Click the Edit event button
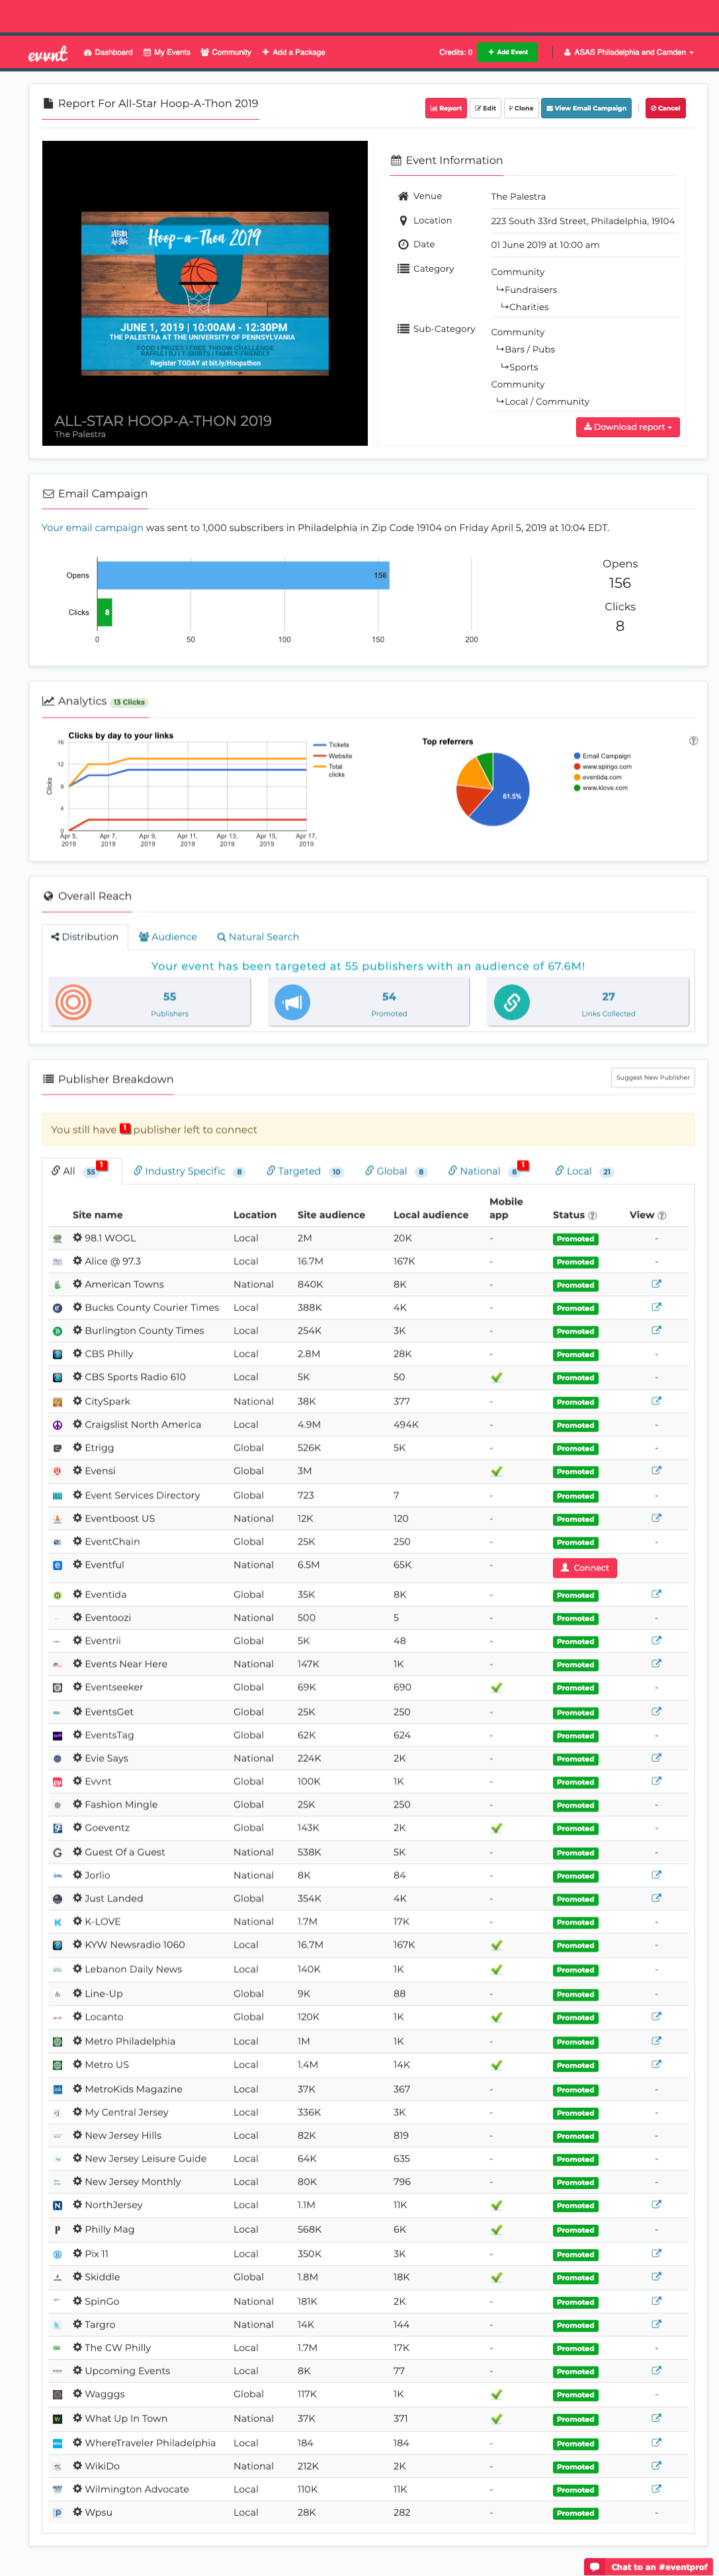The width and height of the screenshot is (719, 2576). pyautogui.click(x=485, y=108)
